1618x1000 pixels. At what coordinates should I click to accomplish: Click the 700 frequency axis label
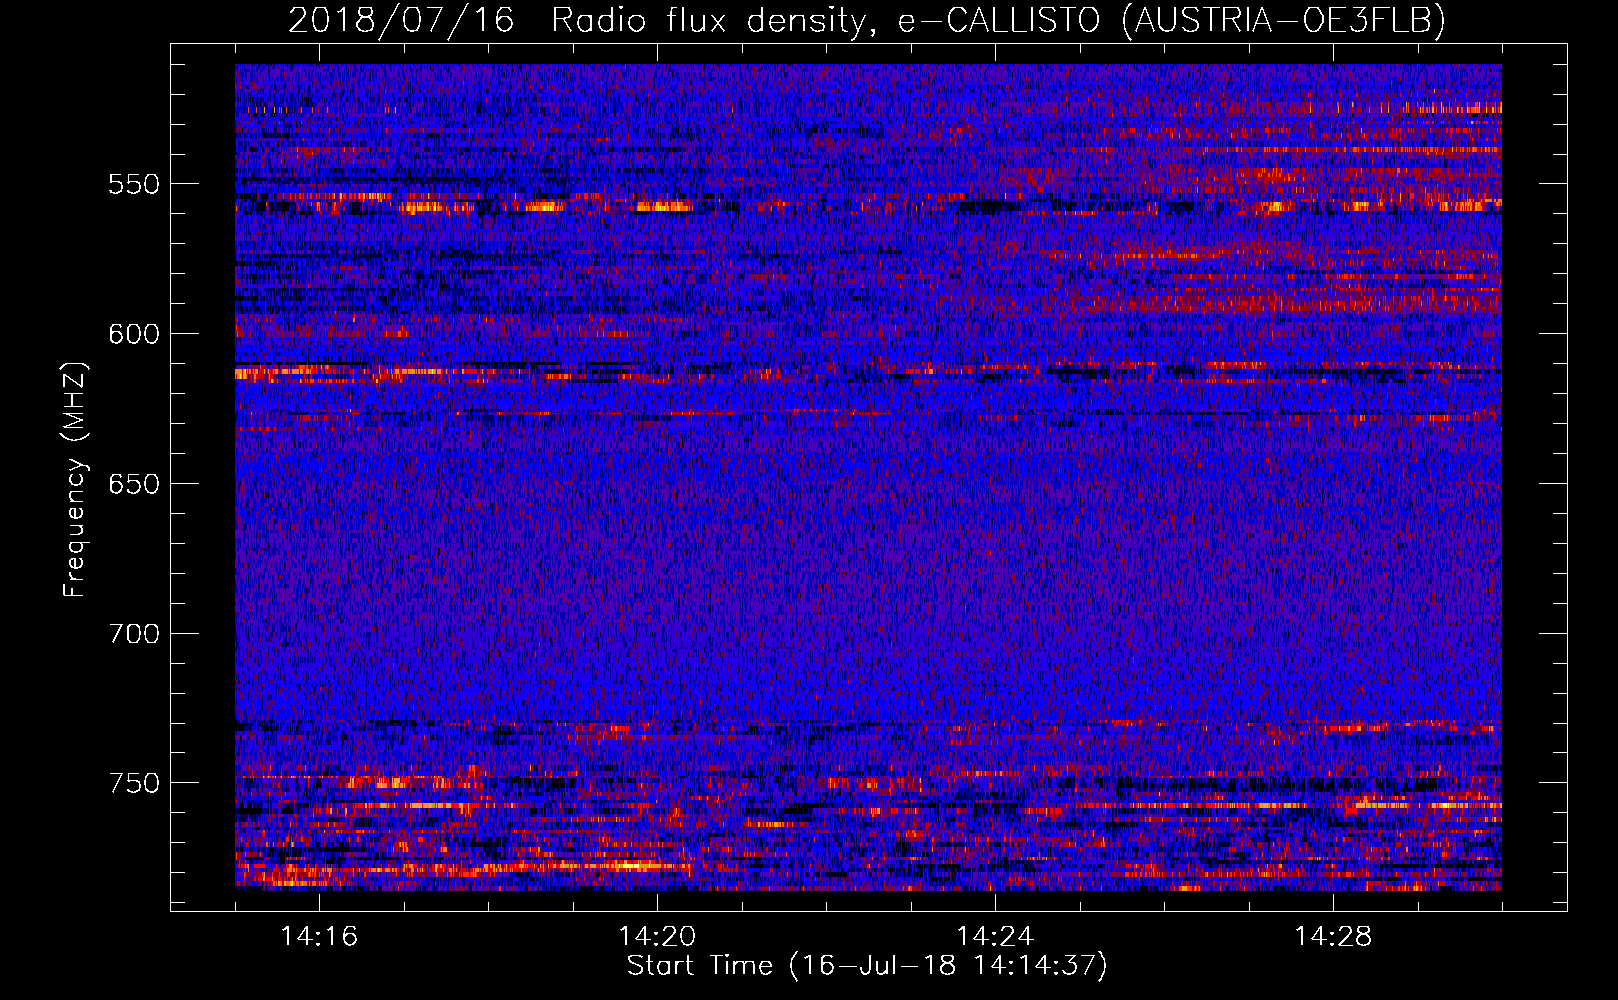[133, 635]
